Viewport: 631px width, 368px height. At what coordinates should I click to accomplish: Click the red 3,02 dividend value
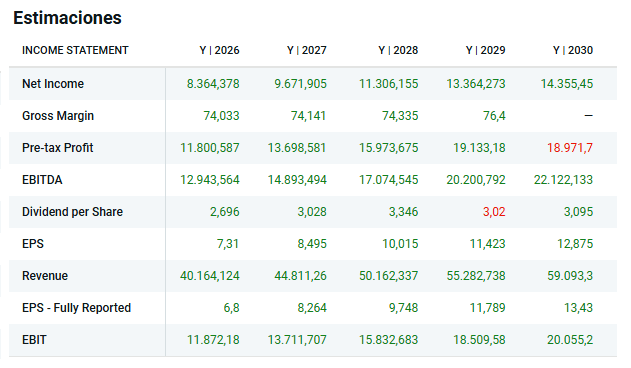coord(494,212)
